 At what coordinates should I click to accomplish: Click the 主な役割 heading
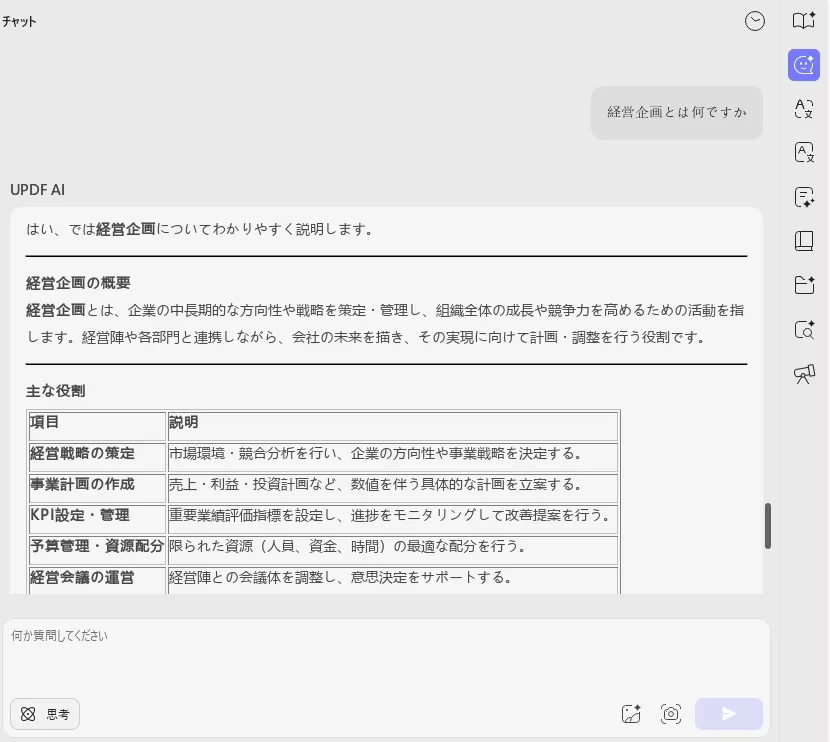point(56,391)
